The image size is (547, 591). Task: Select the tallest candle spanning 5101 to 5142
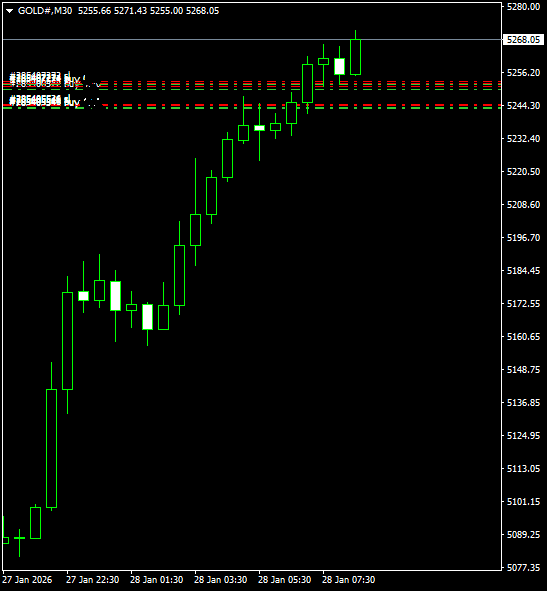[x=52, y=448]
